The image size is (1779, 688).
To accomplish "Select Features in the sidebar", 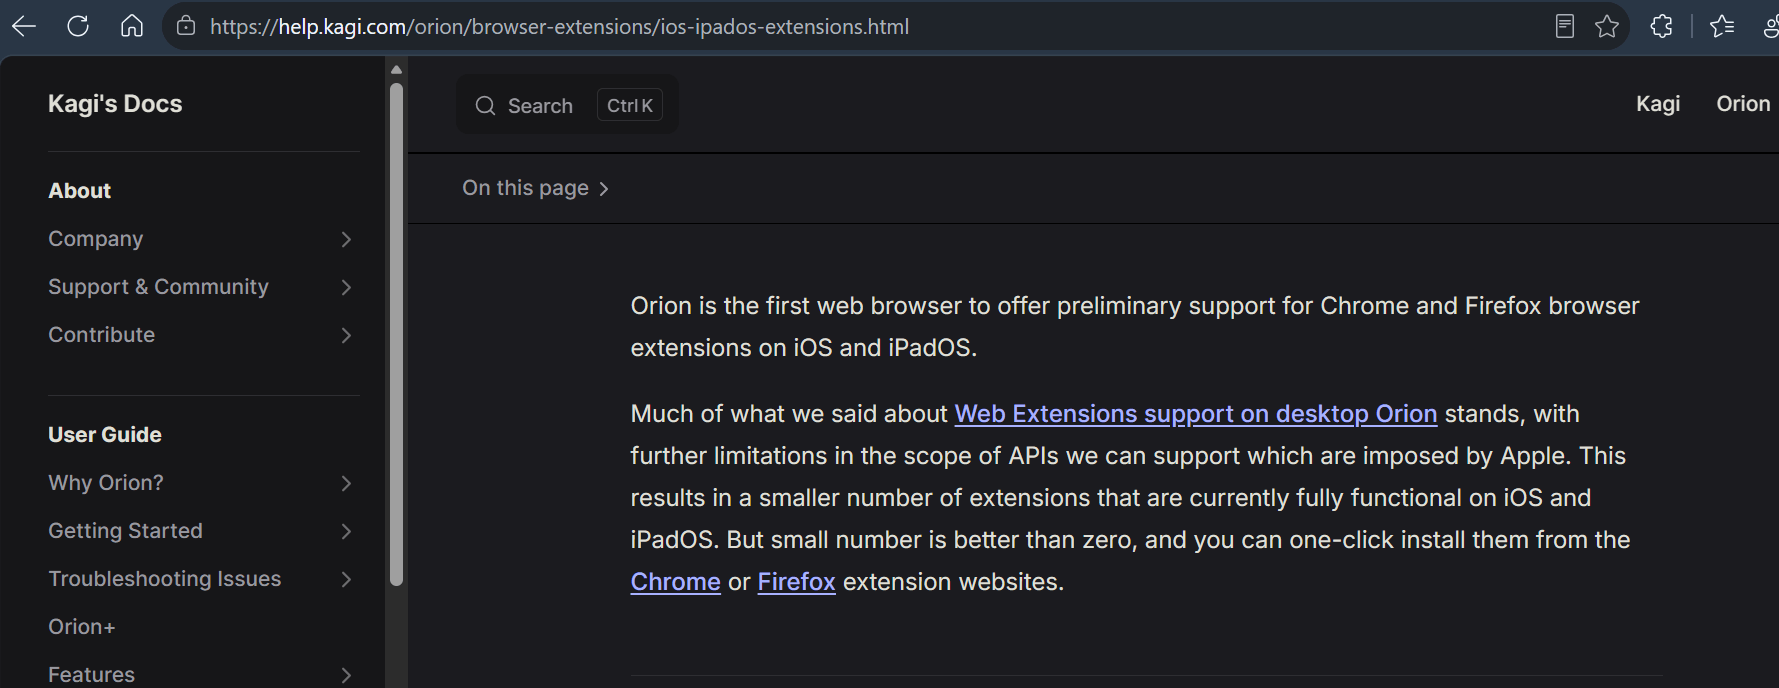I will coord(91,675).
